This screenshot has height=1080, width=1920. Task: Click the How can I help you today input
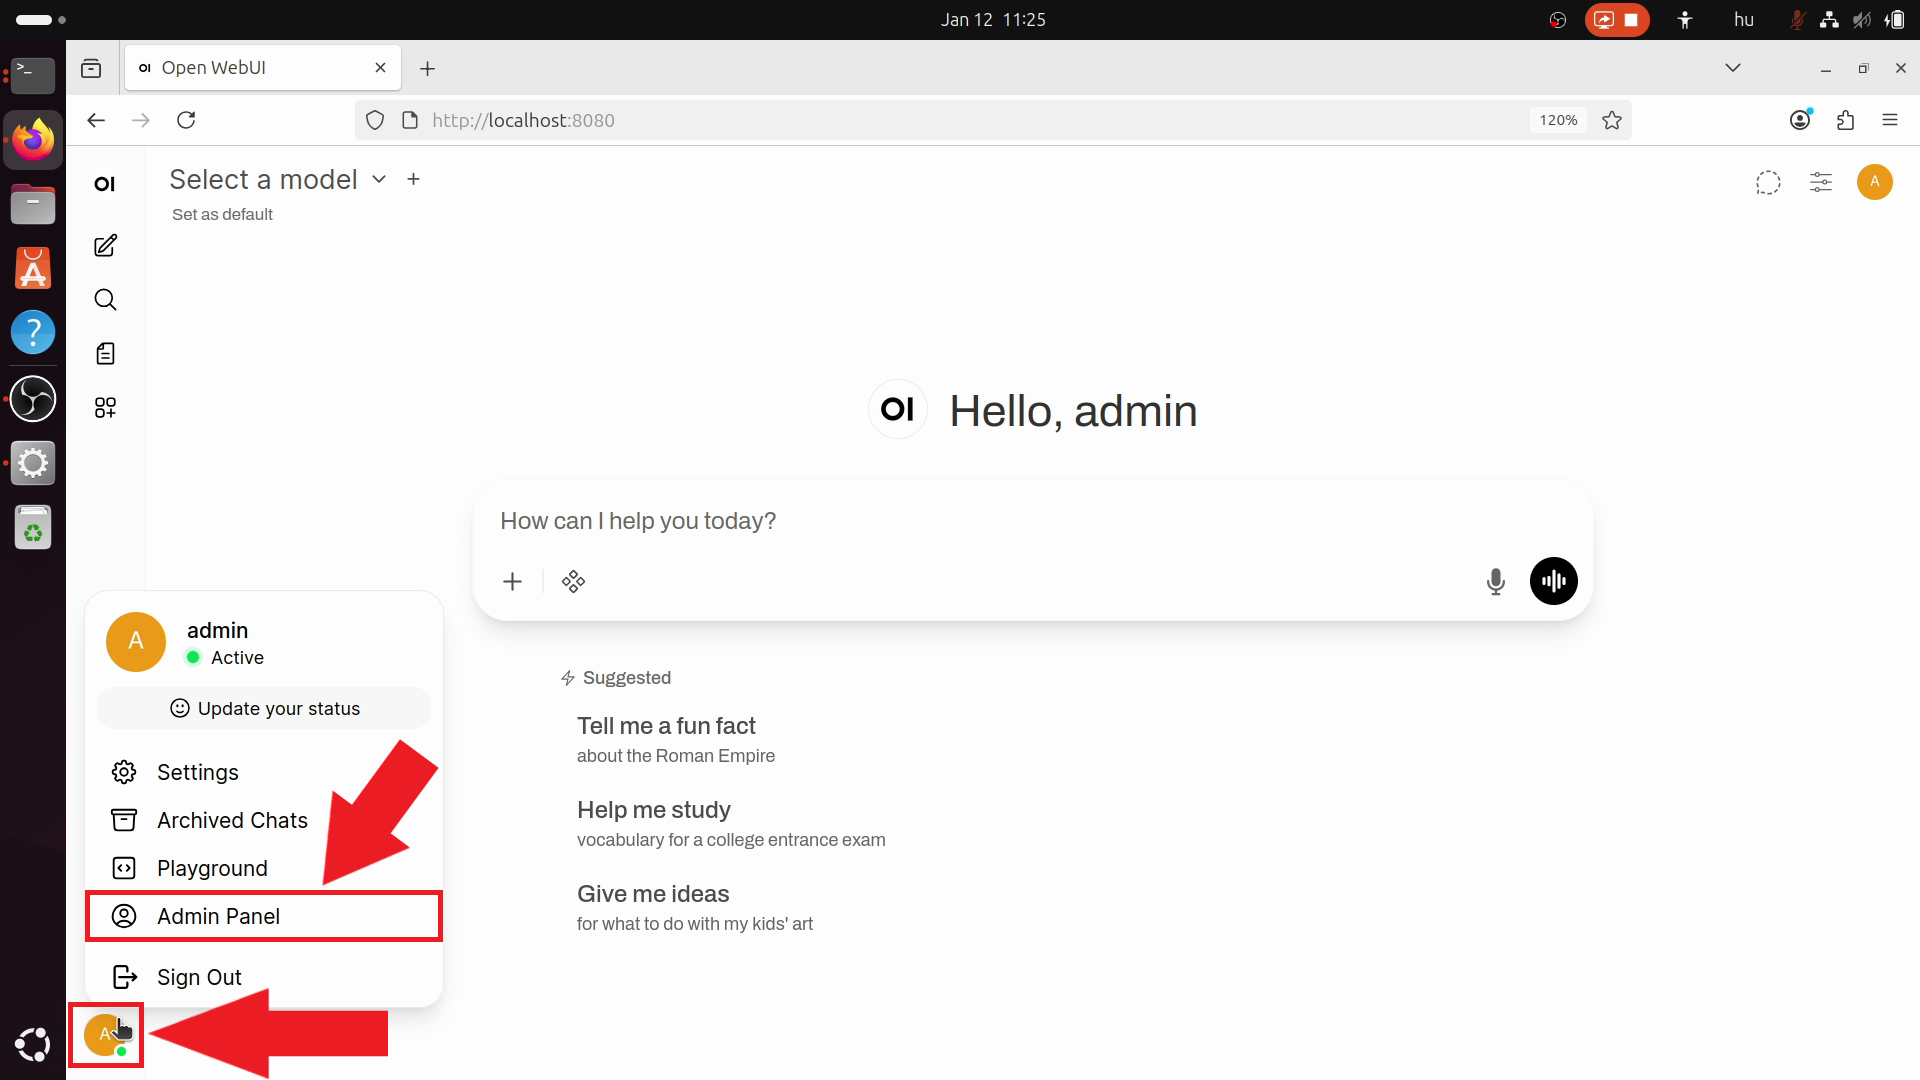click(900, 520)
